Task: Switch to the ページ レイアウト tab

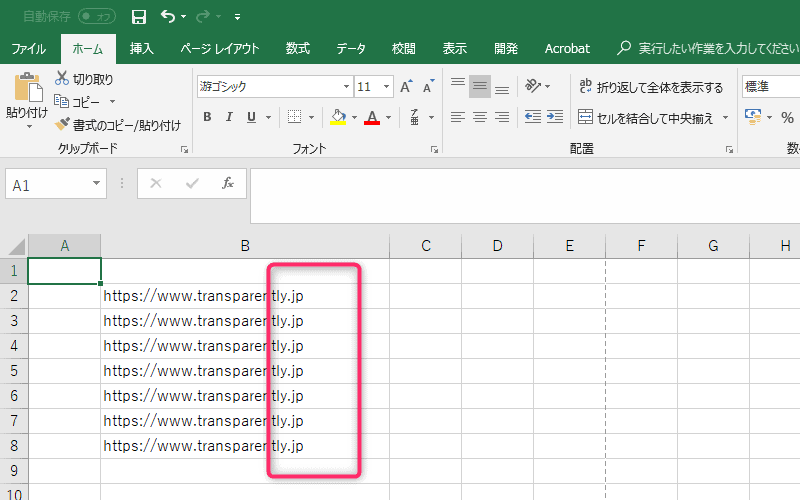Action: [x=220, y=49]
